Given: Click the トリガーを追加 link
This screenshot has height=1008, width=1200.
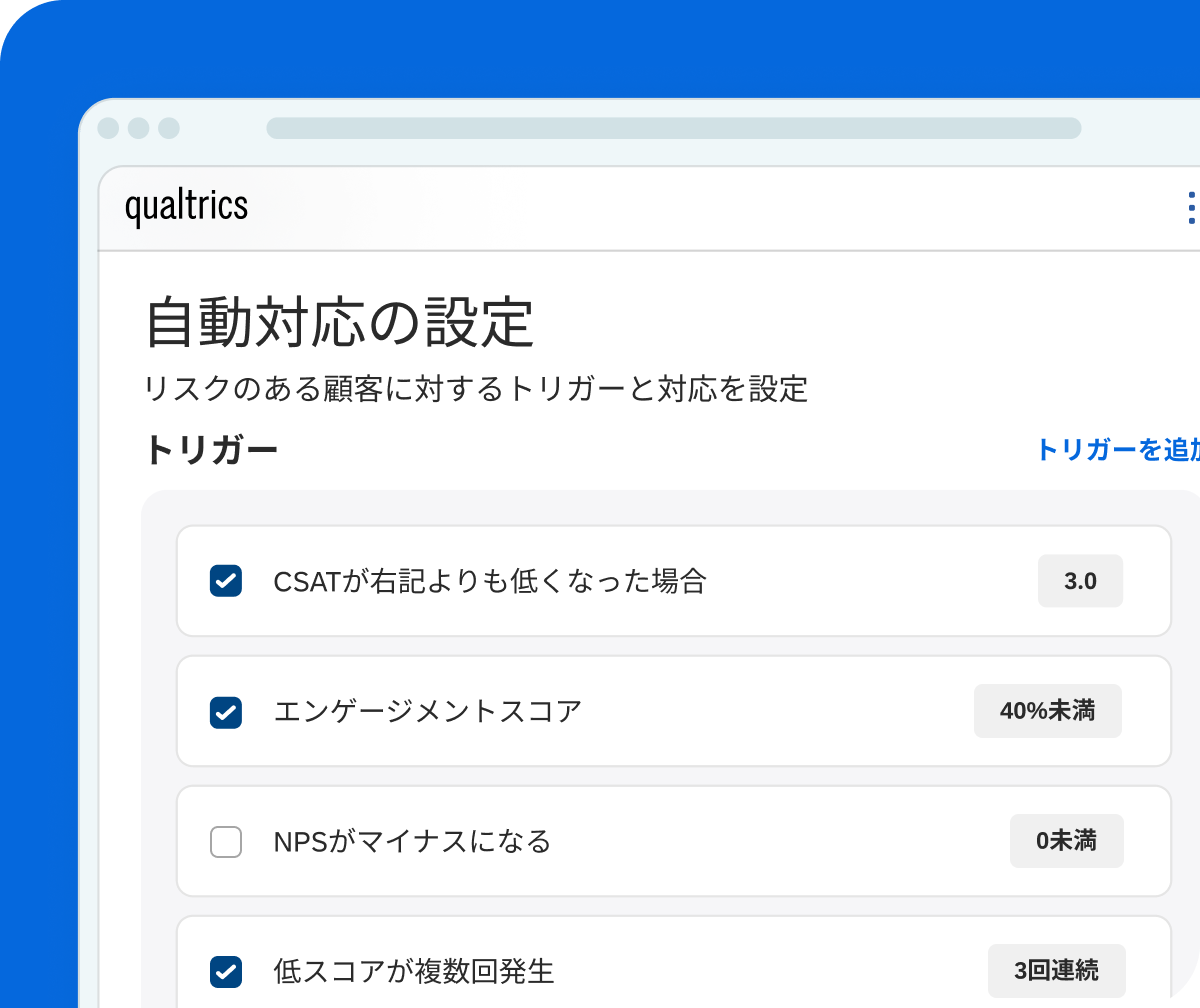Looking at the screenshot, I should [1117, 450].
